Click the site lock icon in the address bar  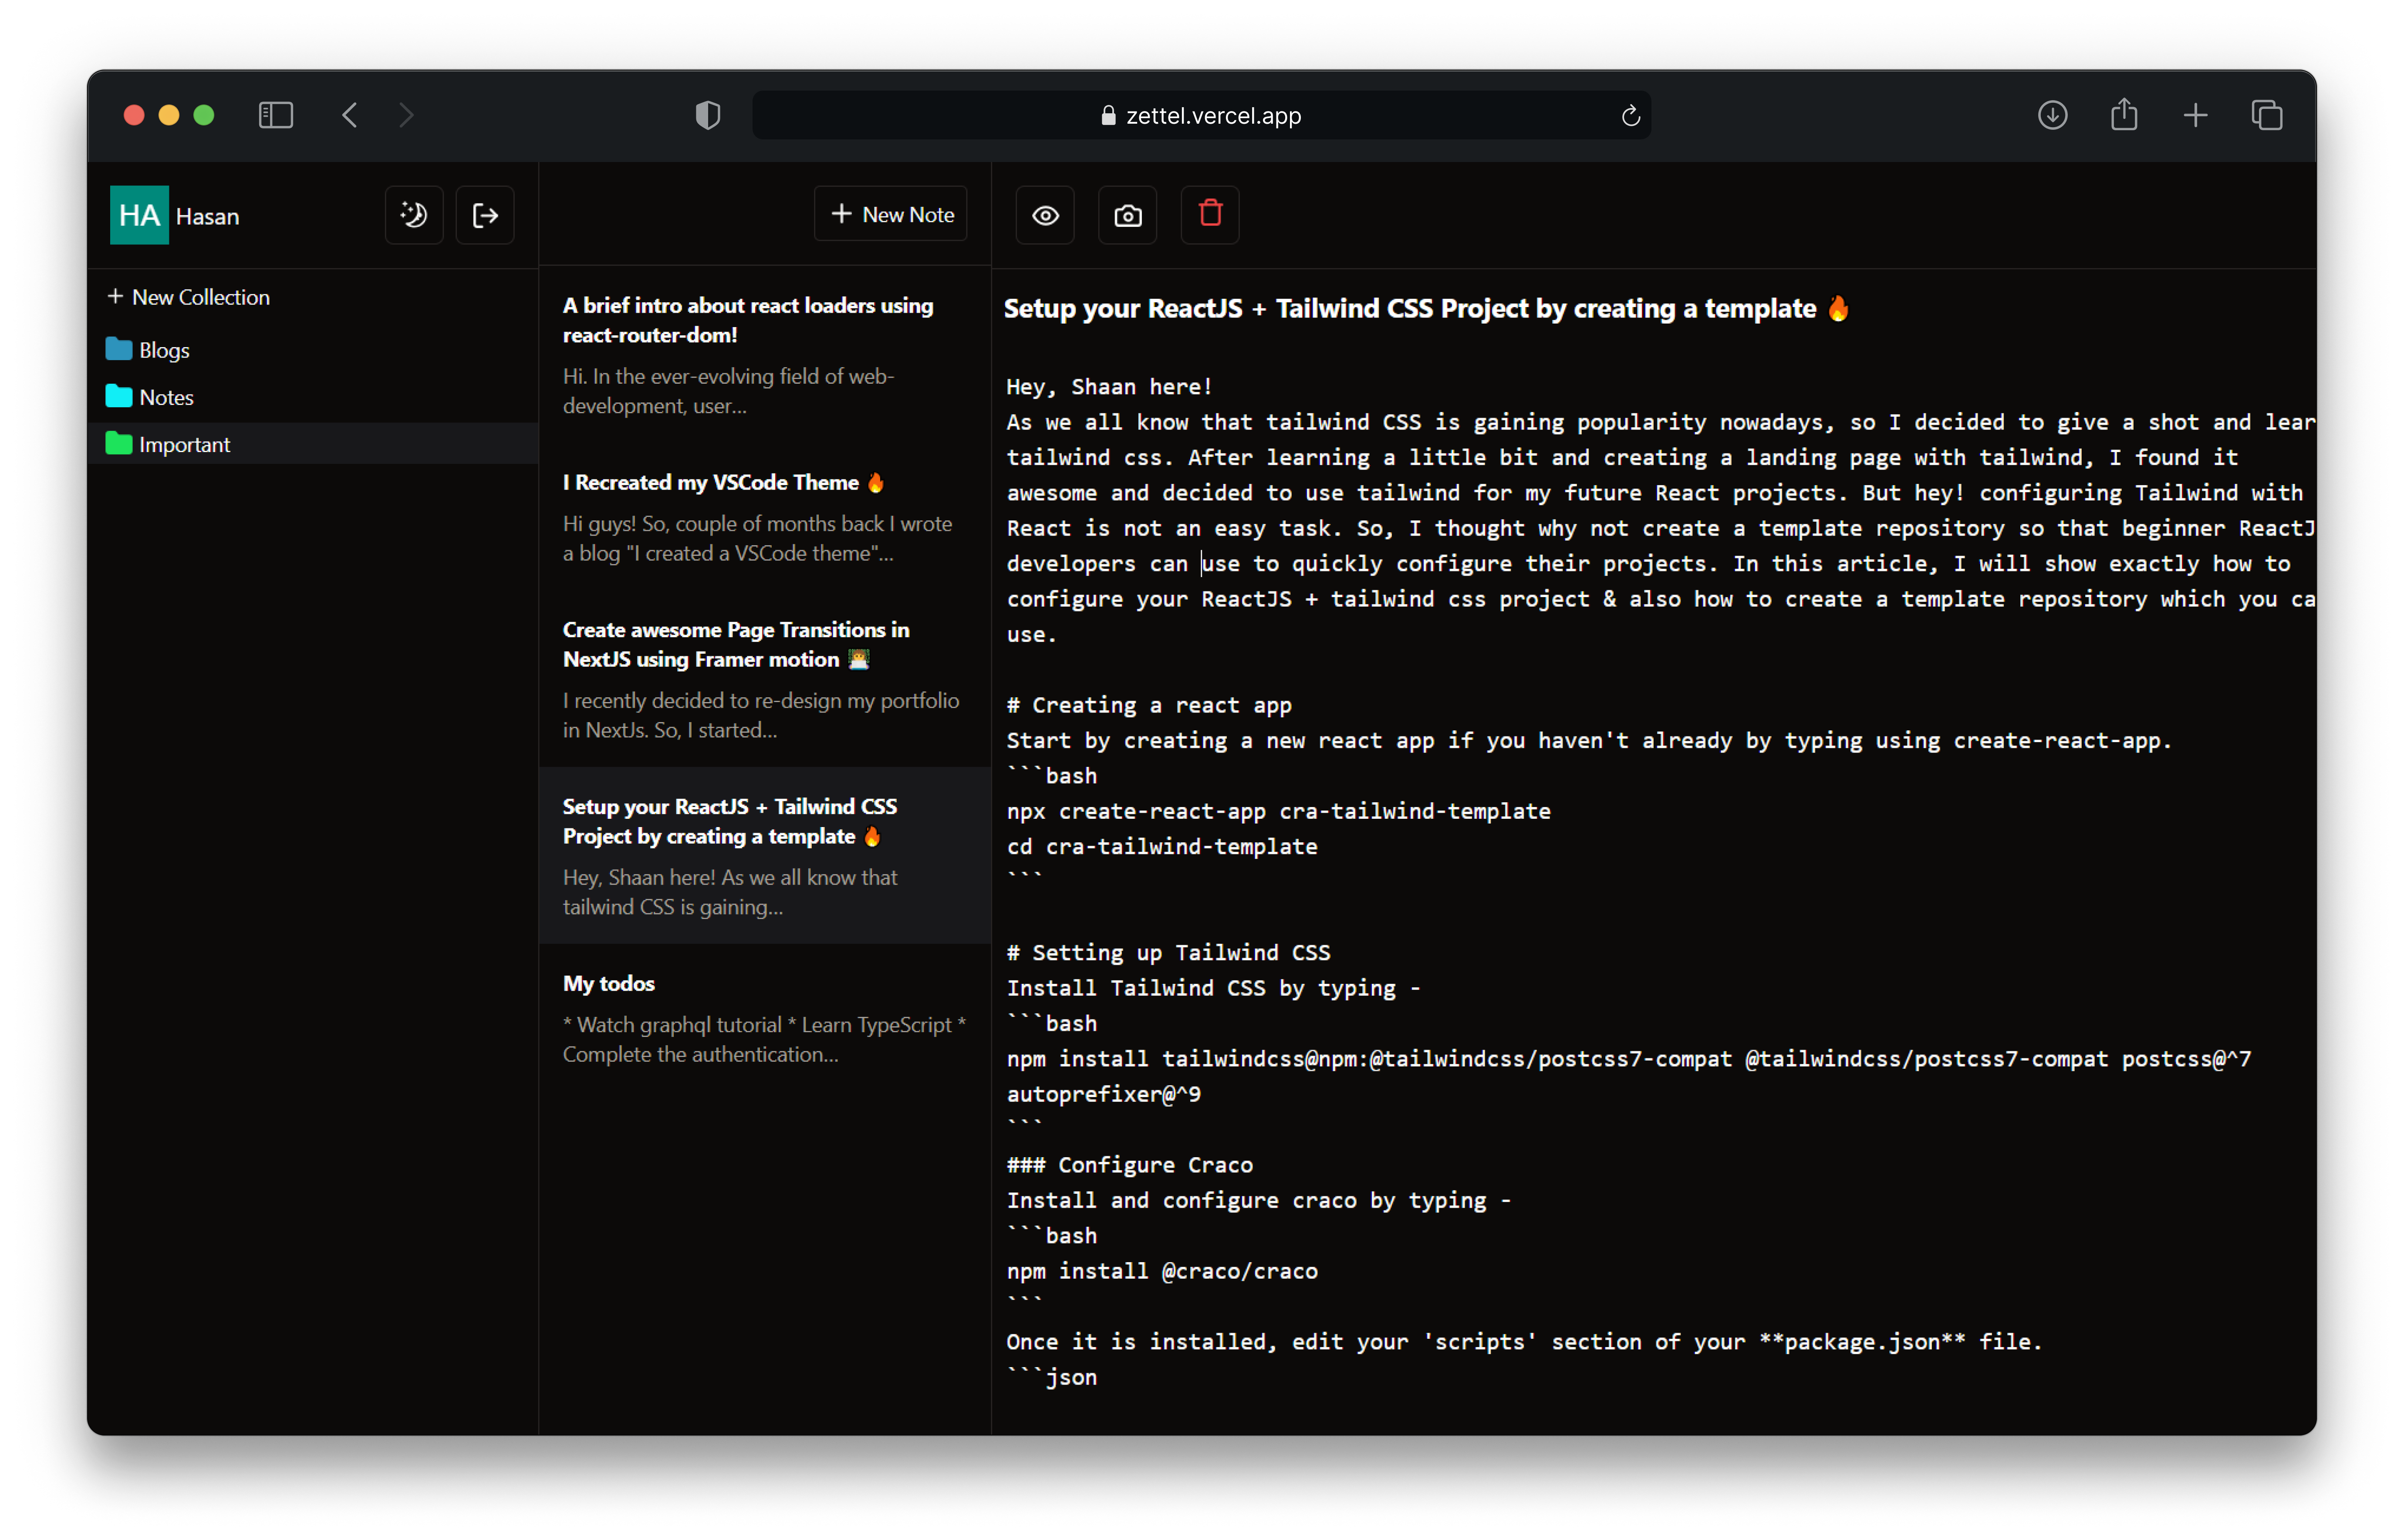coord(1108,116)
